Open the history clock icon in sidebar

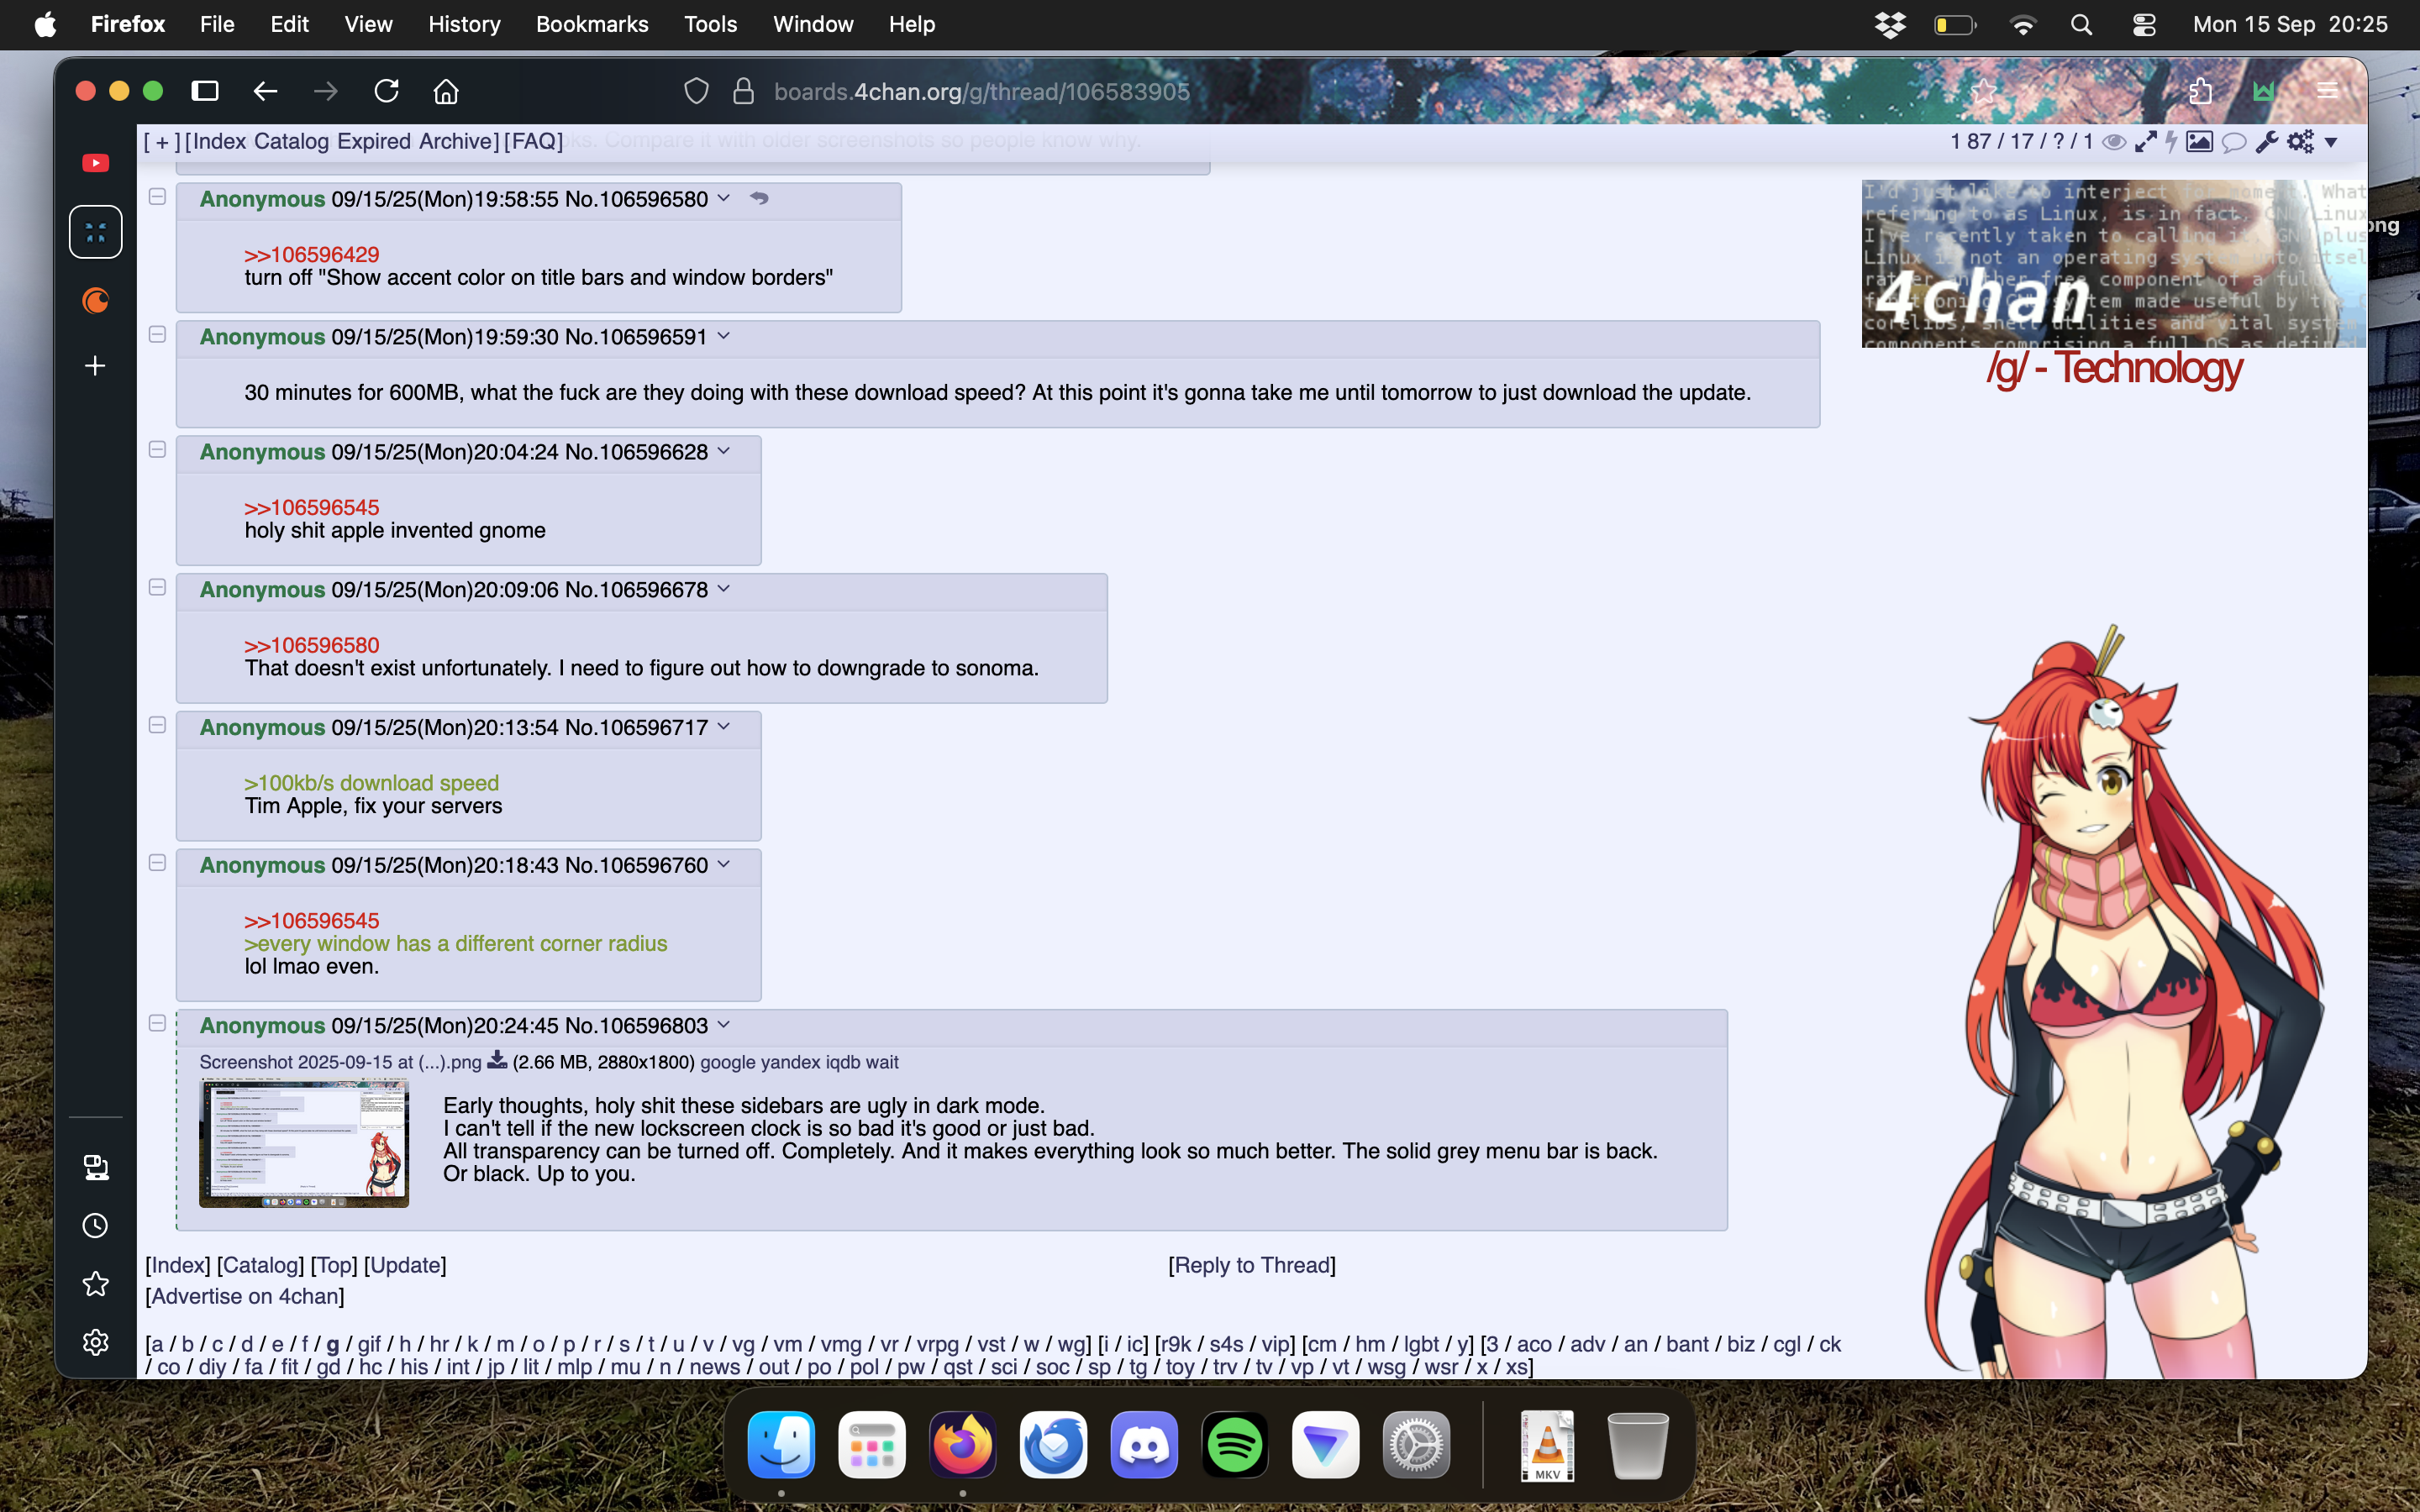tap(95, 1225)
